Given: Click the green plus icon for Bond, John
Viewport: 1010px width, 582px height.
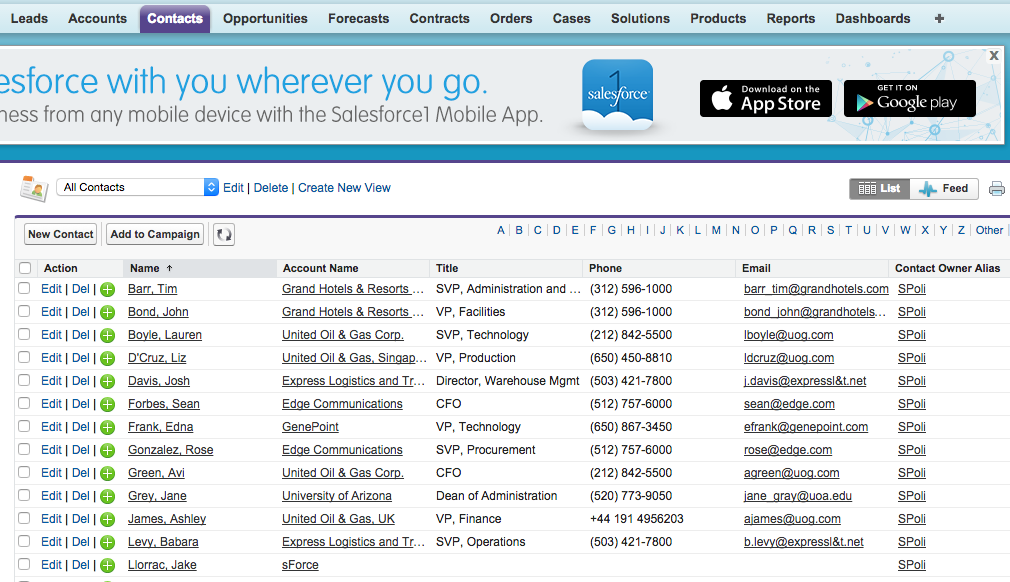Looking at the screenshot, I should click(x=108, y=313).
